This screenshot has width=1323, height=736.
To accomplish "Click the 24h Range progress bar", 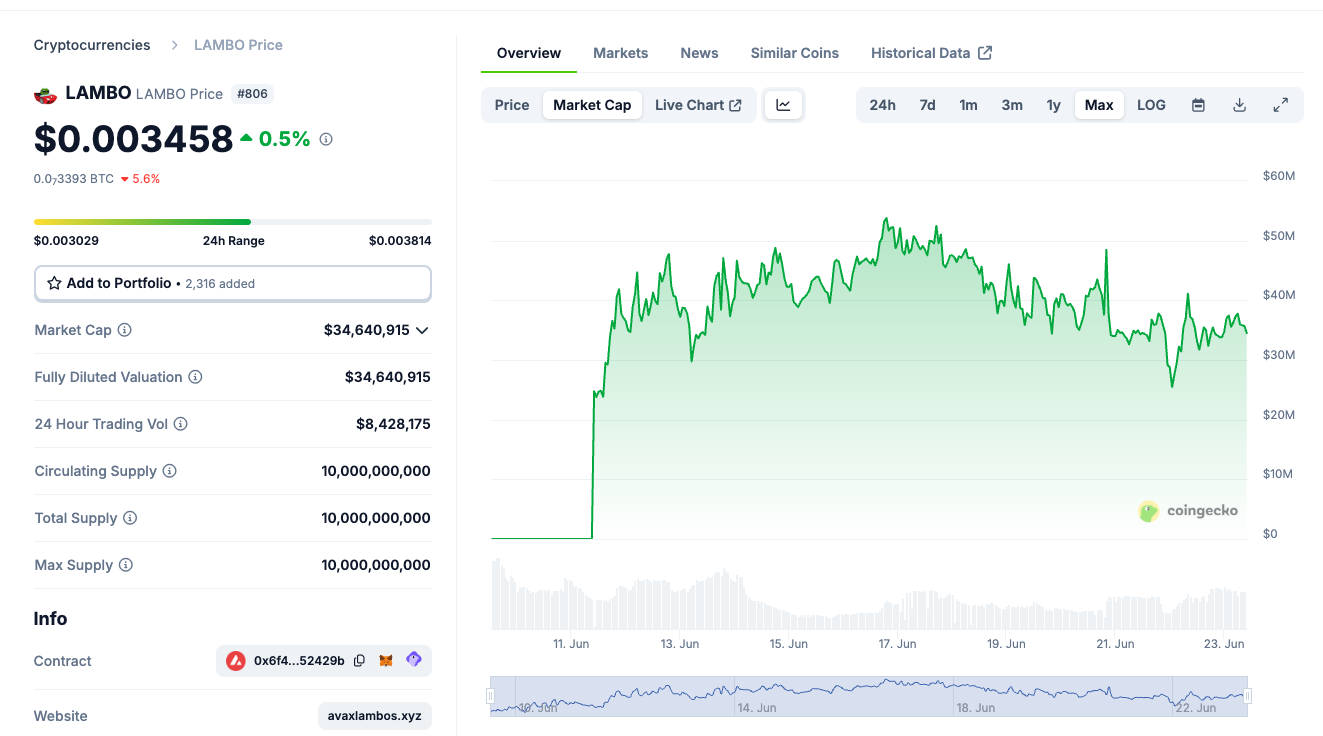I will click(233, 222).
